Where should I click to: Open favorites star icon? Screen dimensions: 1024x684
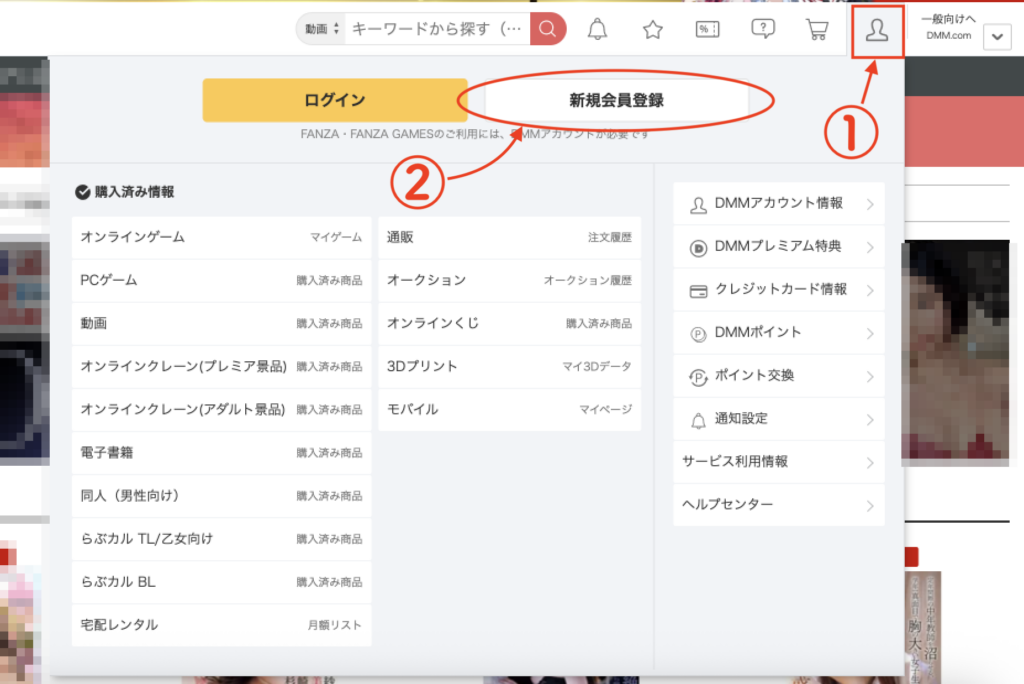click(653, 30)
